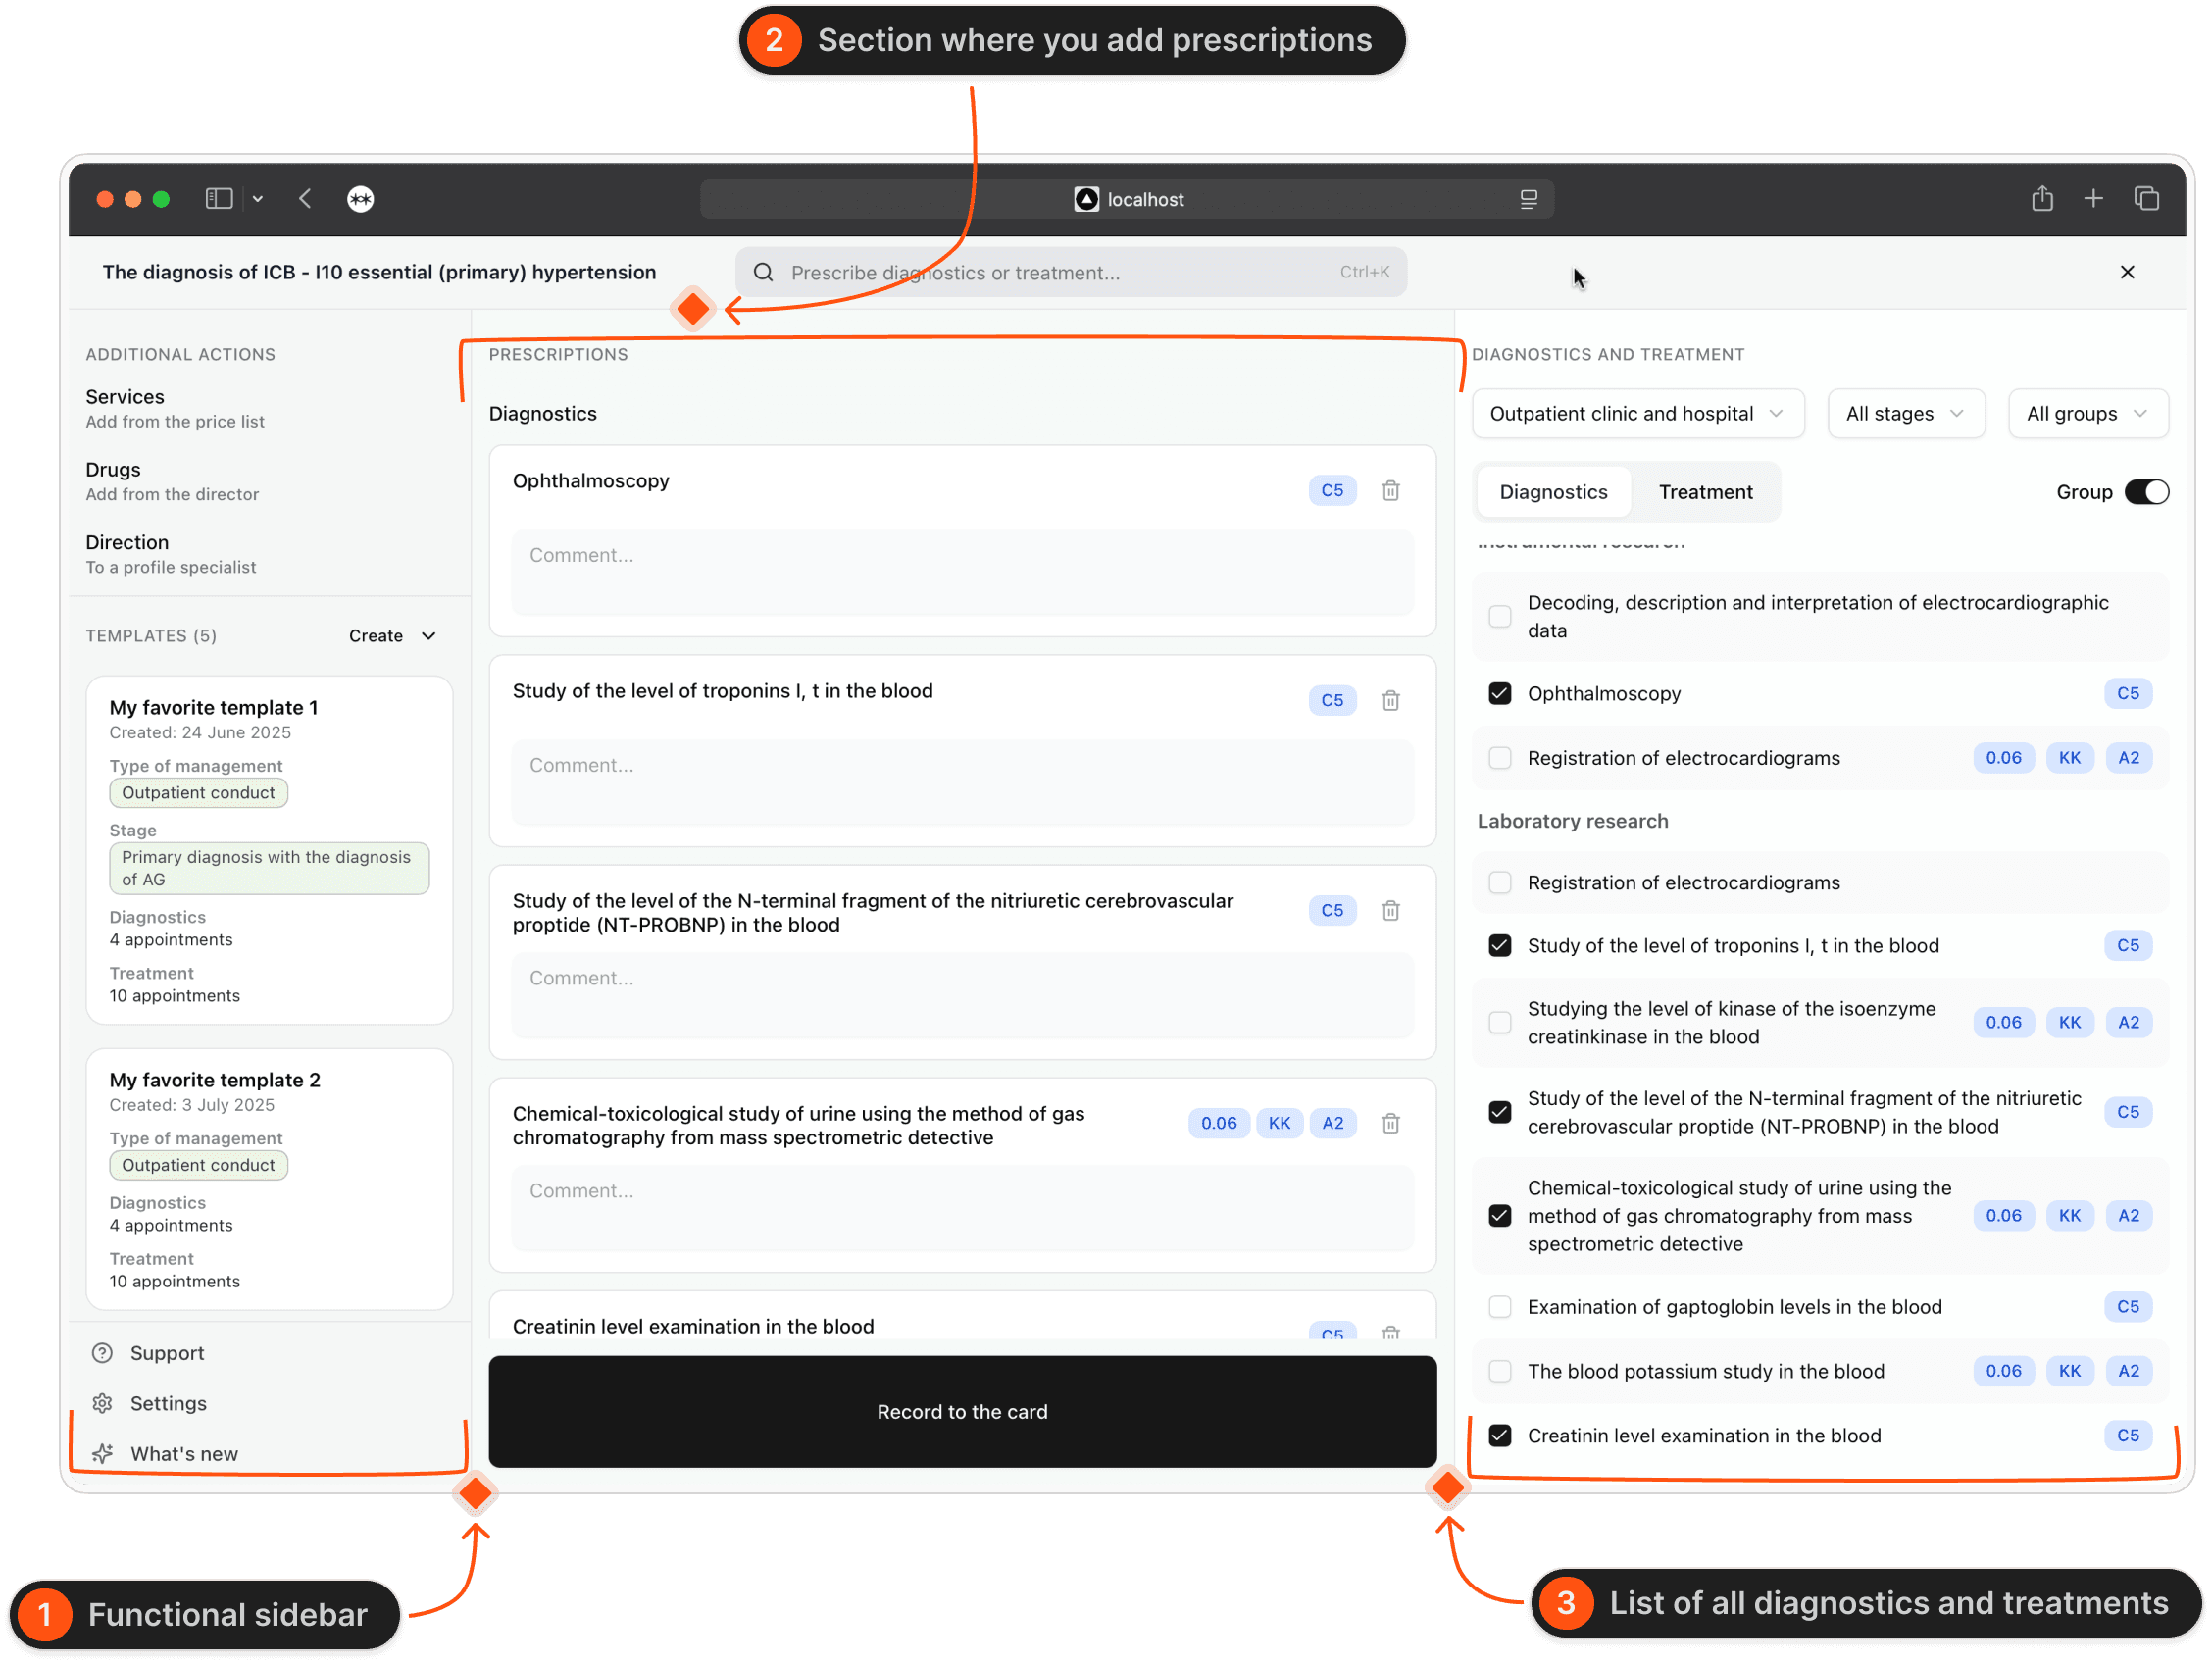The height and width of the screenshot is (1663, 2212).
Task: Check The blood potassium study checkbox
Action: 1499,1371
